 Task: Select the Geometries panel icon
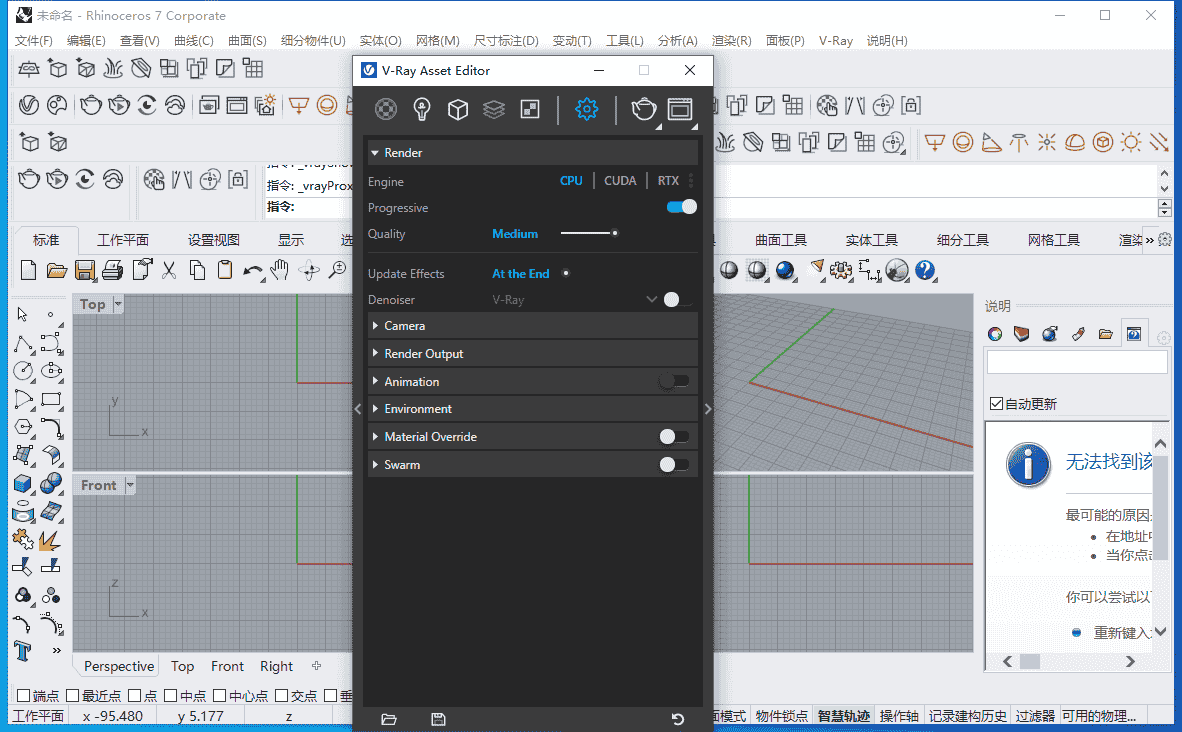point(457,109)
